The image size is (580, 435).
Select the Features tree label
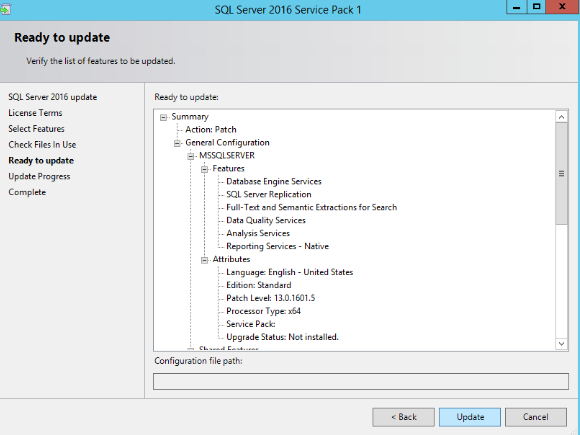click(228, 168)
